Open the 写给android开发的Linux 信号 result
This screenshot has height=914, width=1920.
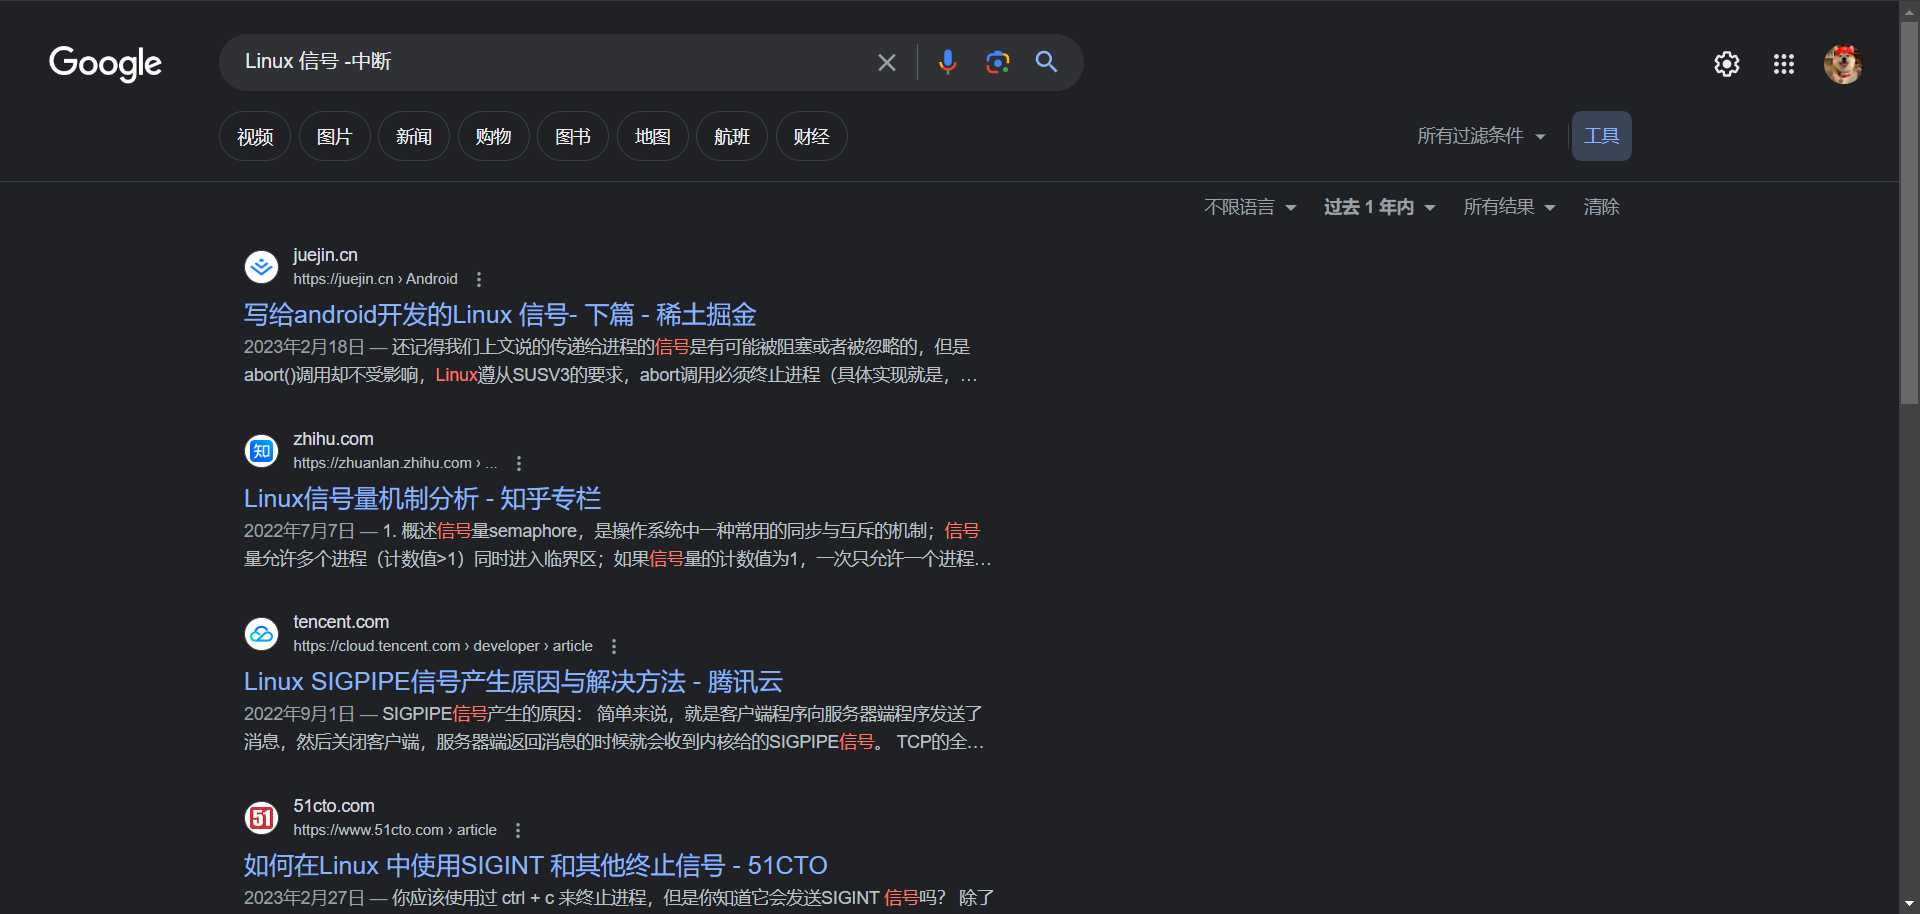[x=500, y=315]
